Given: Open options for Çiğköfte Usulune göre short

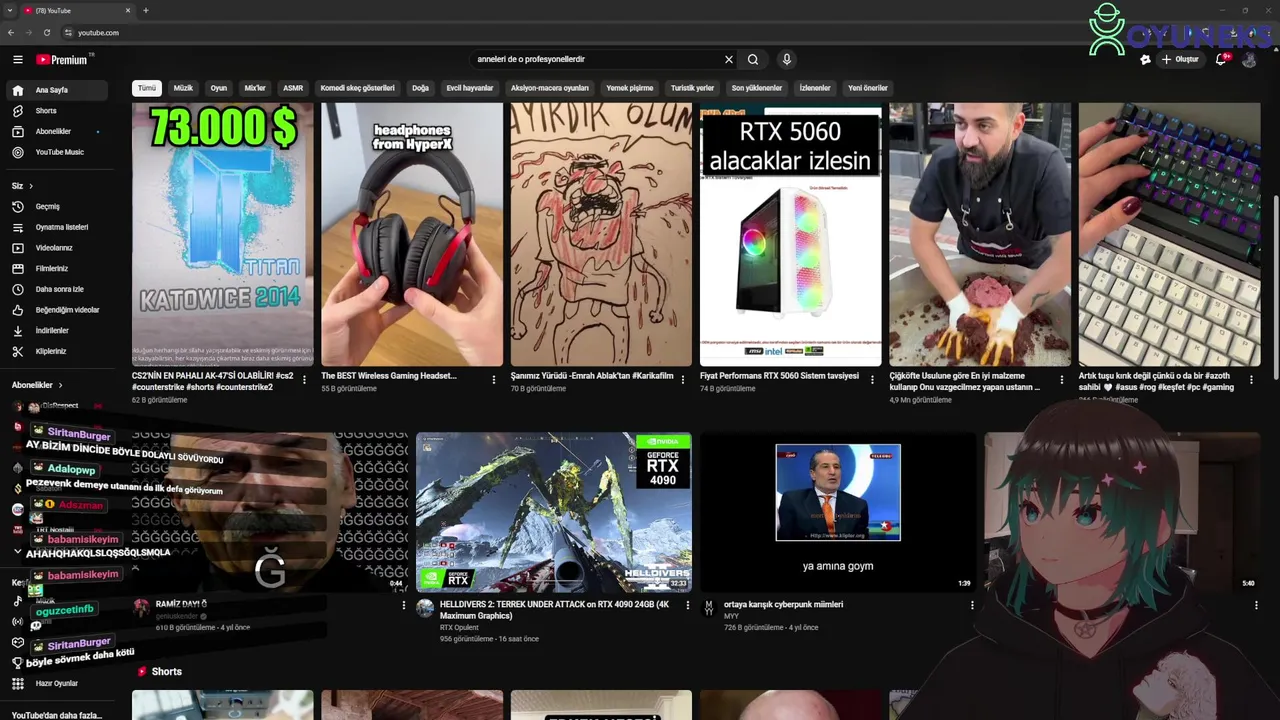Looking at the screenshot, I should click(x=1062, y=380).
